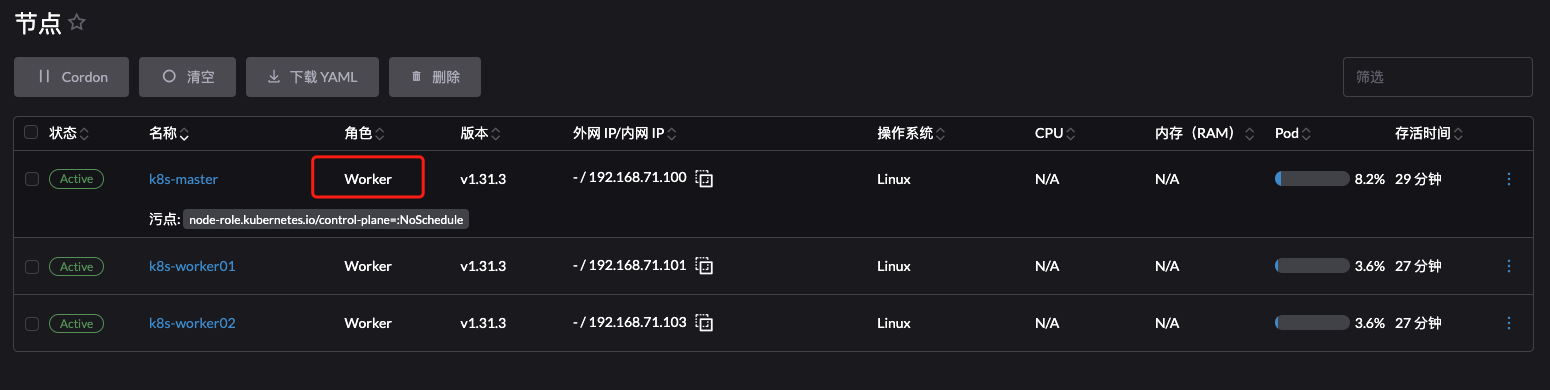The width and height of the screenshot is (1550, 390).
Task: Copy k8s-worker01 IP address 192.168.71.101
Action: (706, 266)
